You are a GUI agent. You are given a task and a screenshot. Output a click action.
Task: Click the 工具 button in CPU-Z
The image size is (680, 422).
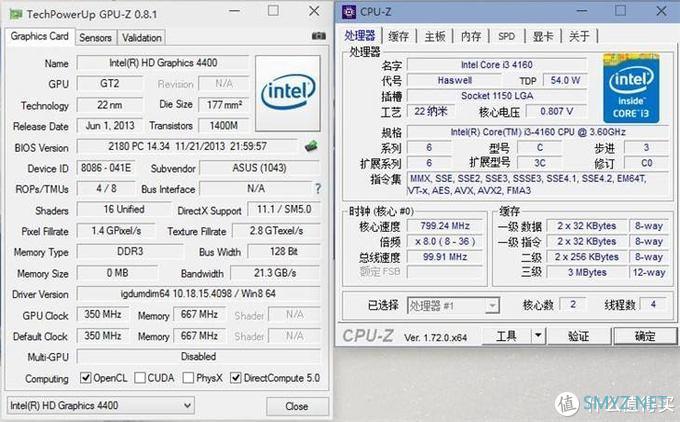point(507,335)
